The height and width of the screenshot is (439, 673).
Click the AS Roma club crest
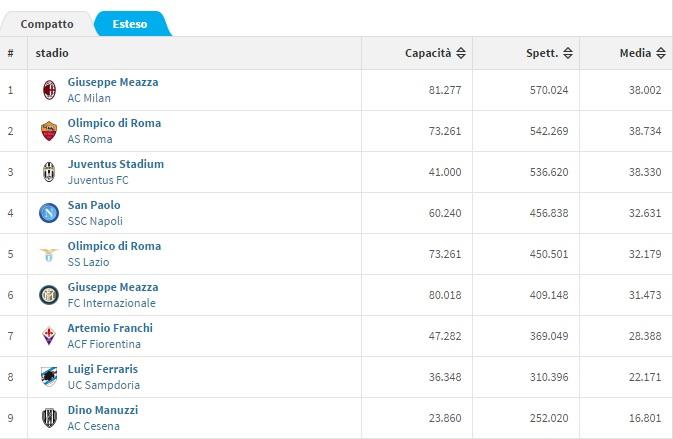[x=48, y=131]
